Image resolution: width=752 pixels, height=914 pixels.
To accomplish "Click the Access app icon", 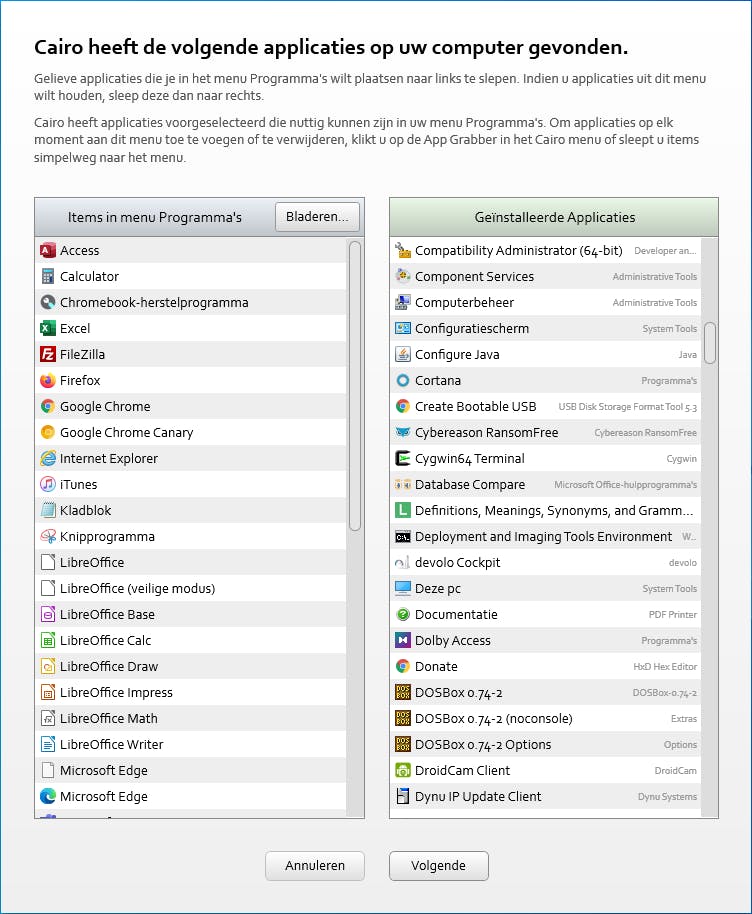I will [48, 250].
